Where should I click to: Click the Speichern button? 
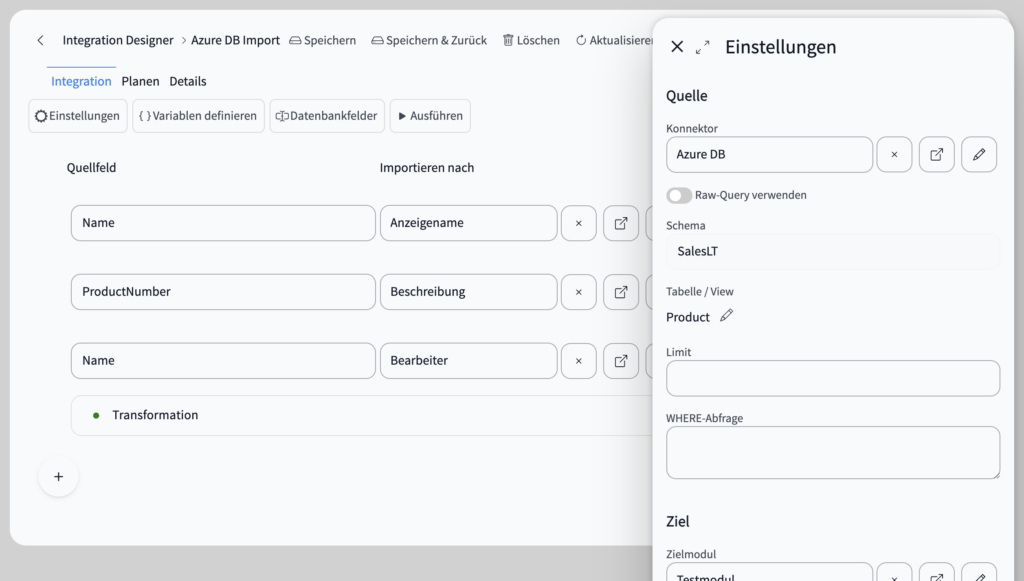[x=322, y=40]
